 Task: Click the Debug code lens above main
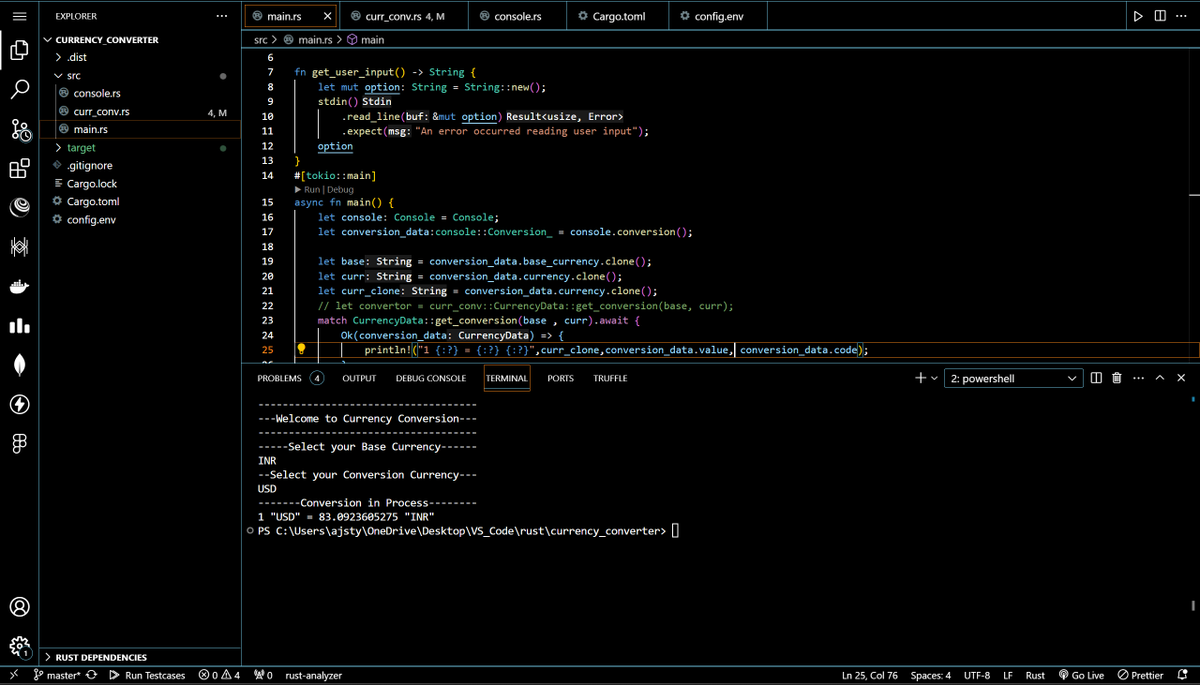pyautogui.click(x=340, y=189)
